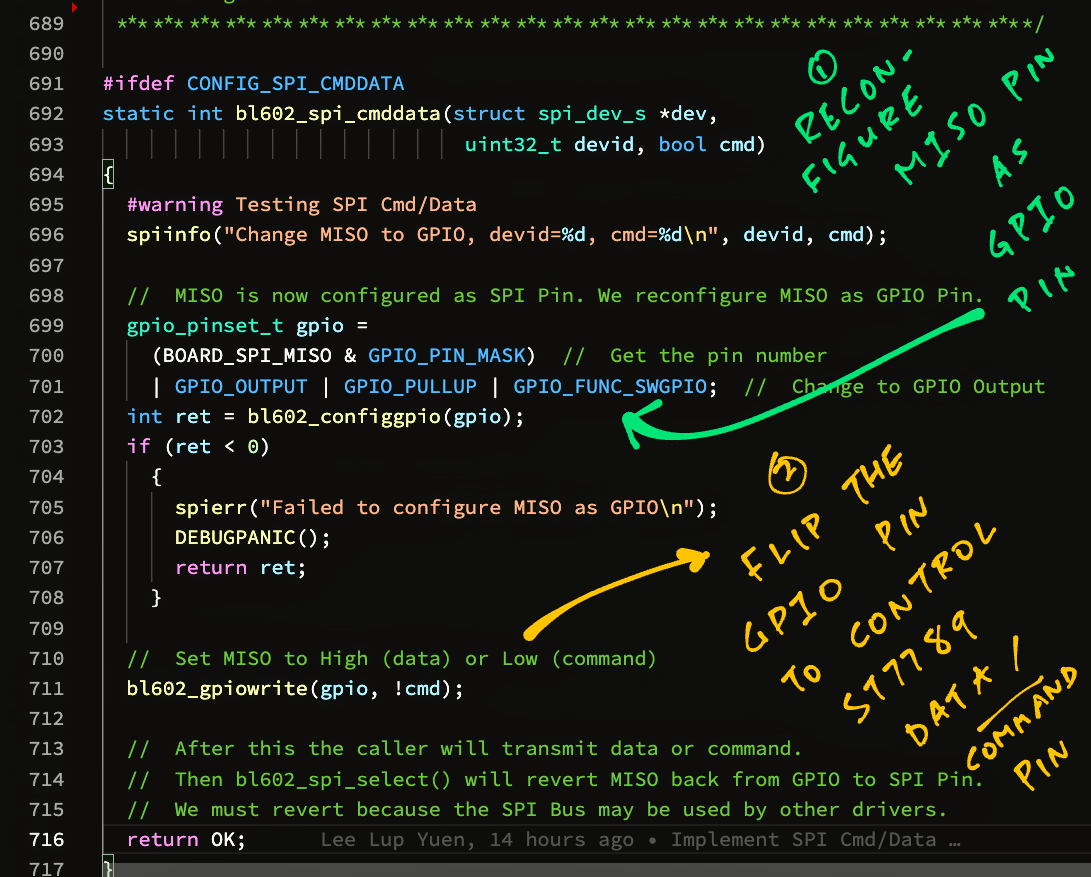Screen dimensions: 1091x877
Task: Click the spierr call on line 705
Action: tap(211, 508)
